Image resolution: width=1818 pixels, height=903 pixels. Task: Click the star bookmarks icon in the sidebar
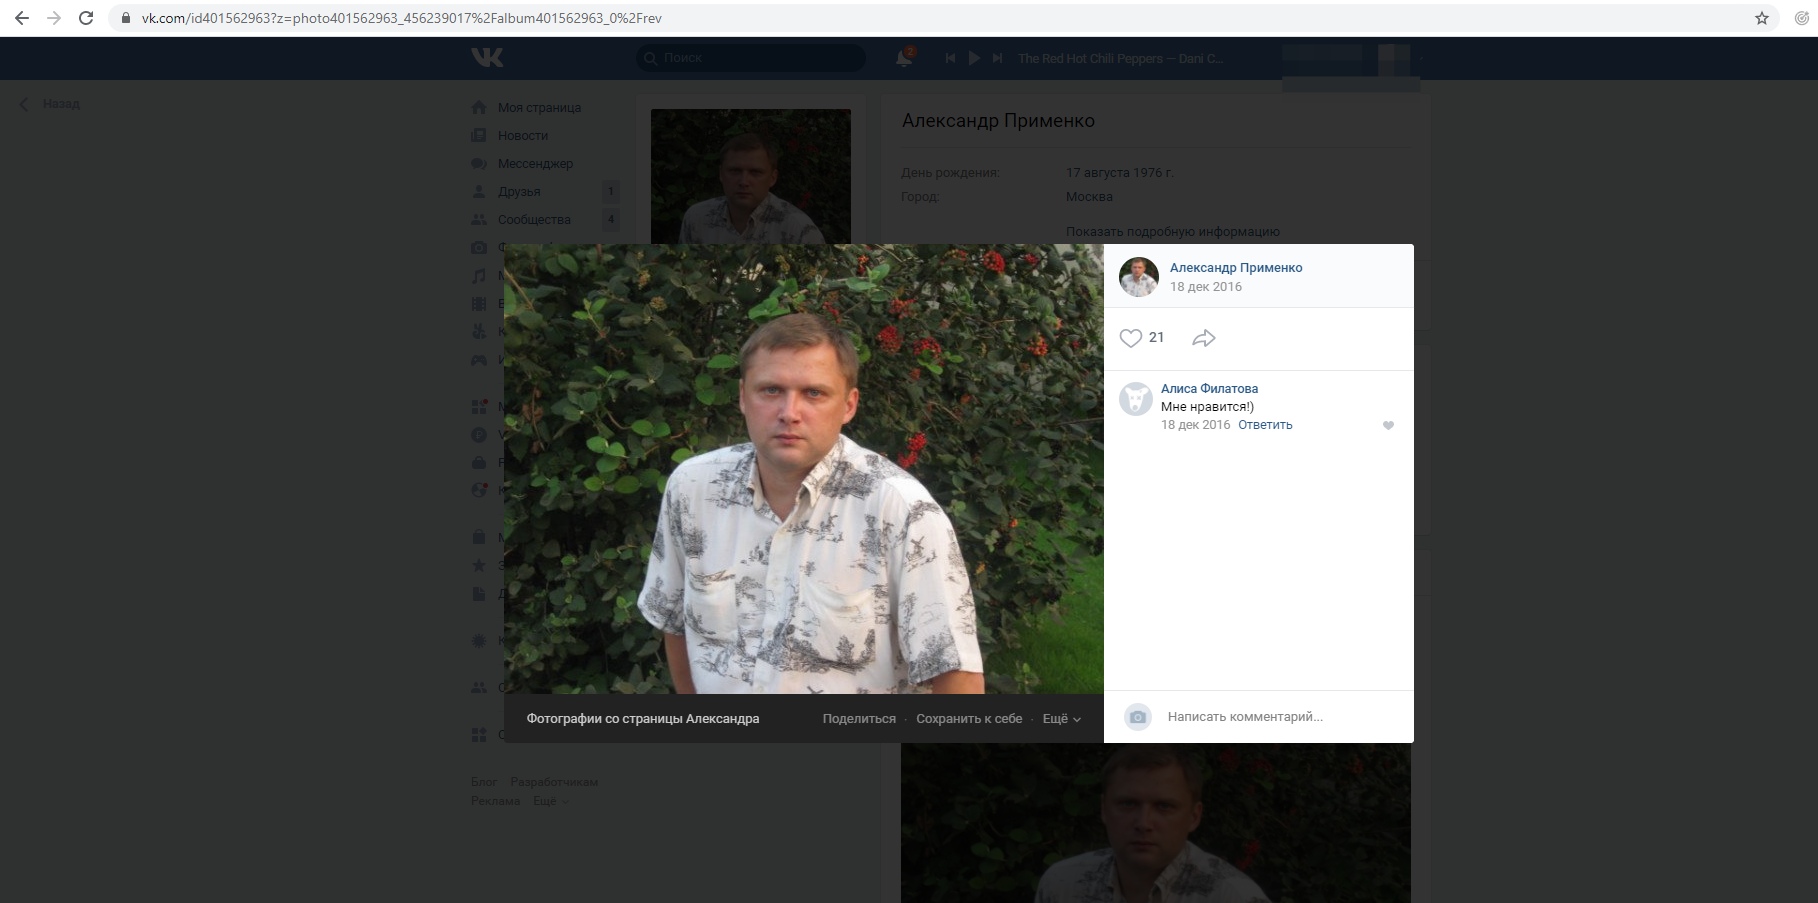(479, 565)
